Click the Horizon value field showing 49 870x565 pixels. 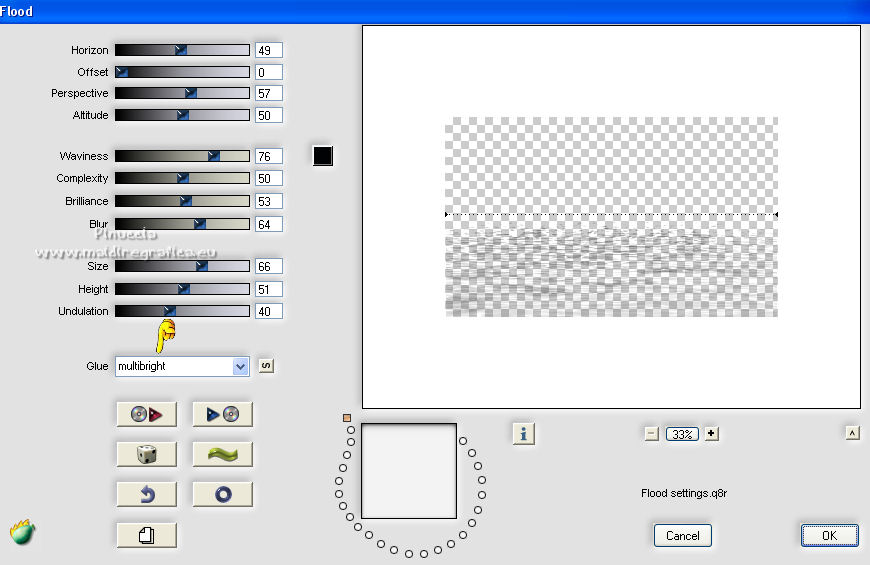tap(269, 50)
